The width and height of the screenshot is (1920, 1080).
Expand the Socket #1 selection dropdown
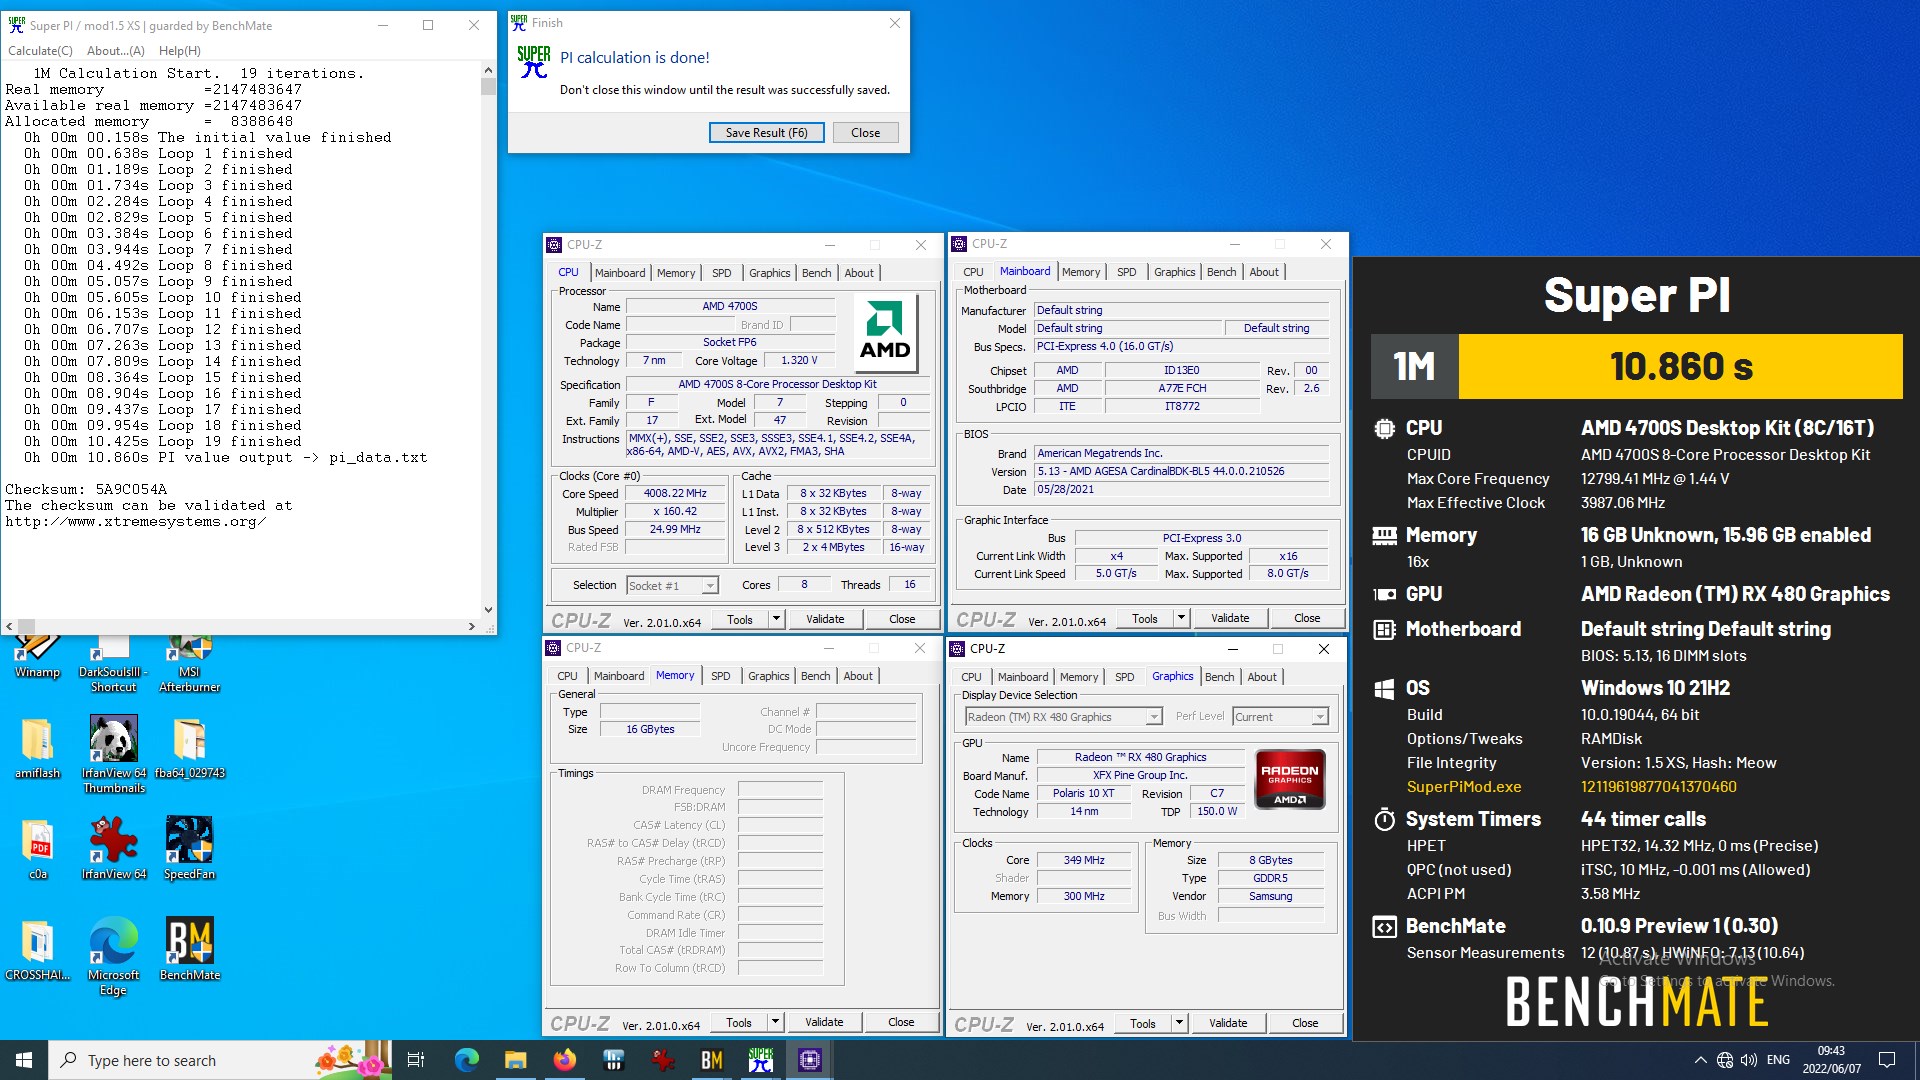coord(710,586)
